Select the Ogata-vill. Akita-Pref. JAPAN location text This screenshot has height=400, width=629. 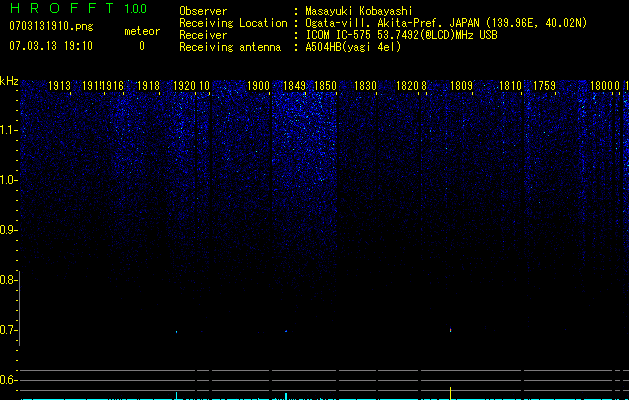click(446, 23)
